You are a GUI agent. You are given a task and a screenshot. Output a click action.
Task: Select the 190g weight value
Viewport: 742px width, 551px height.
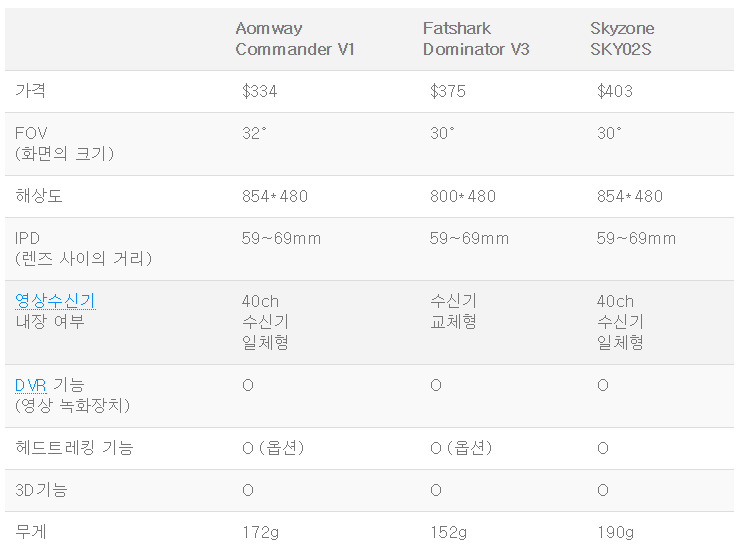(615, 532)
